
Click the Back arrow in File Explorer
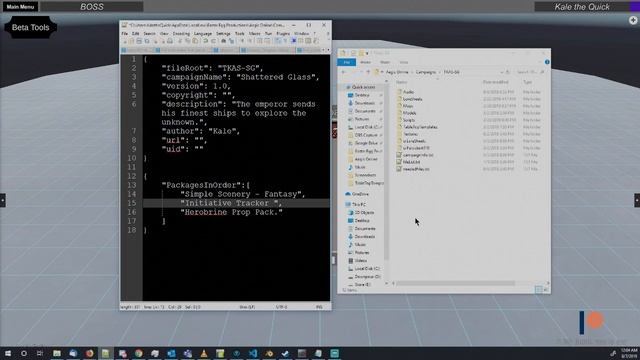tap(344, 72)
